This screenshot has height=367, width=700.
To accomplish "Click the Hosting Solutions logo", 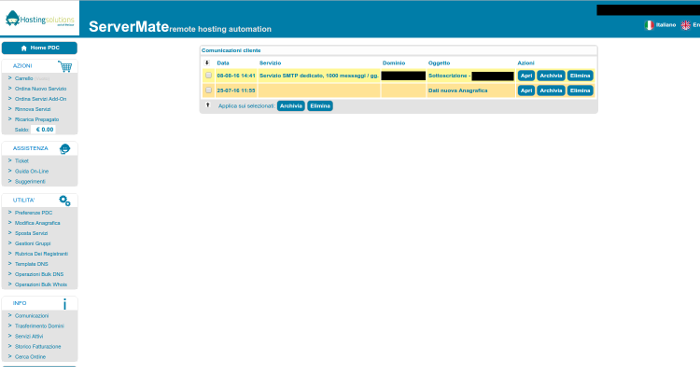I will (40, 19).
